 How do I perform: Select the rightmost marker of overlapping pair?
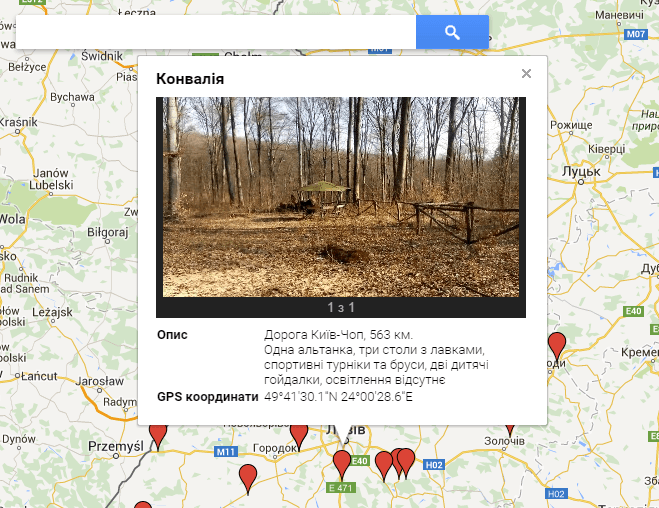[406, 463]
